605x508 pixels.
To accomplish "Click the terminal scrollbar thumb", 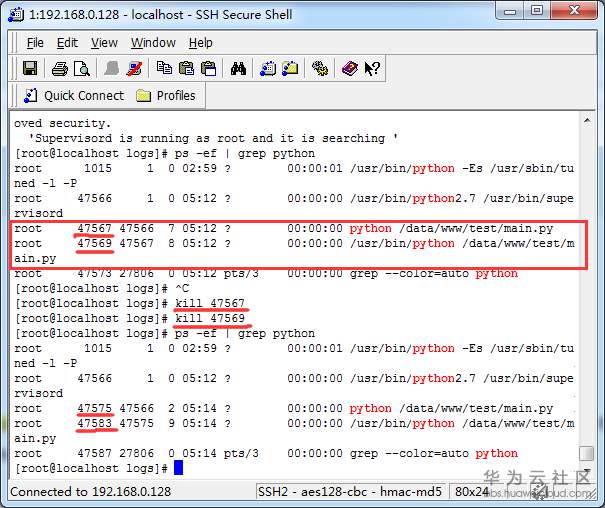I will [x=587, y=454].
